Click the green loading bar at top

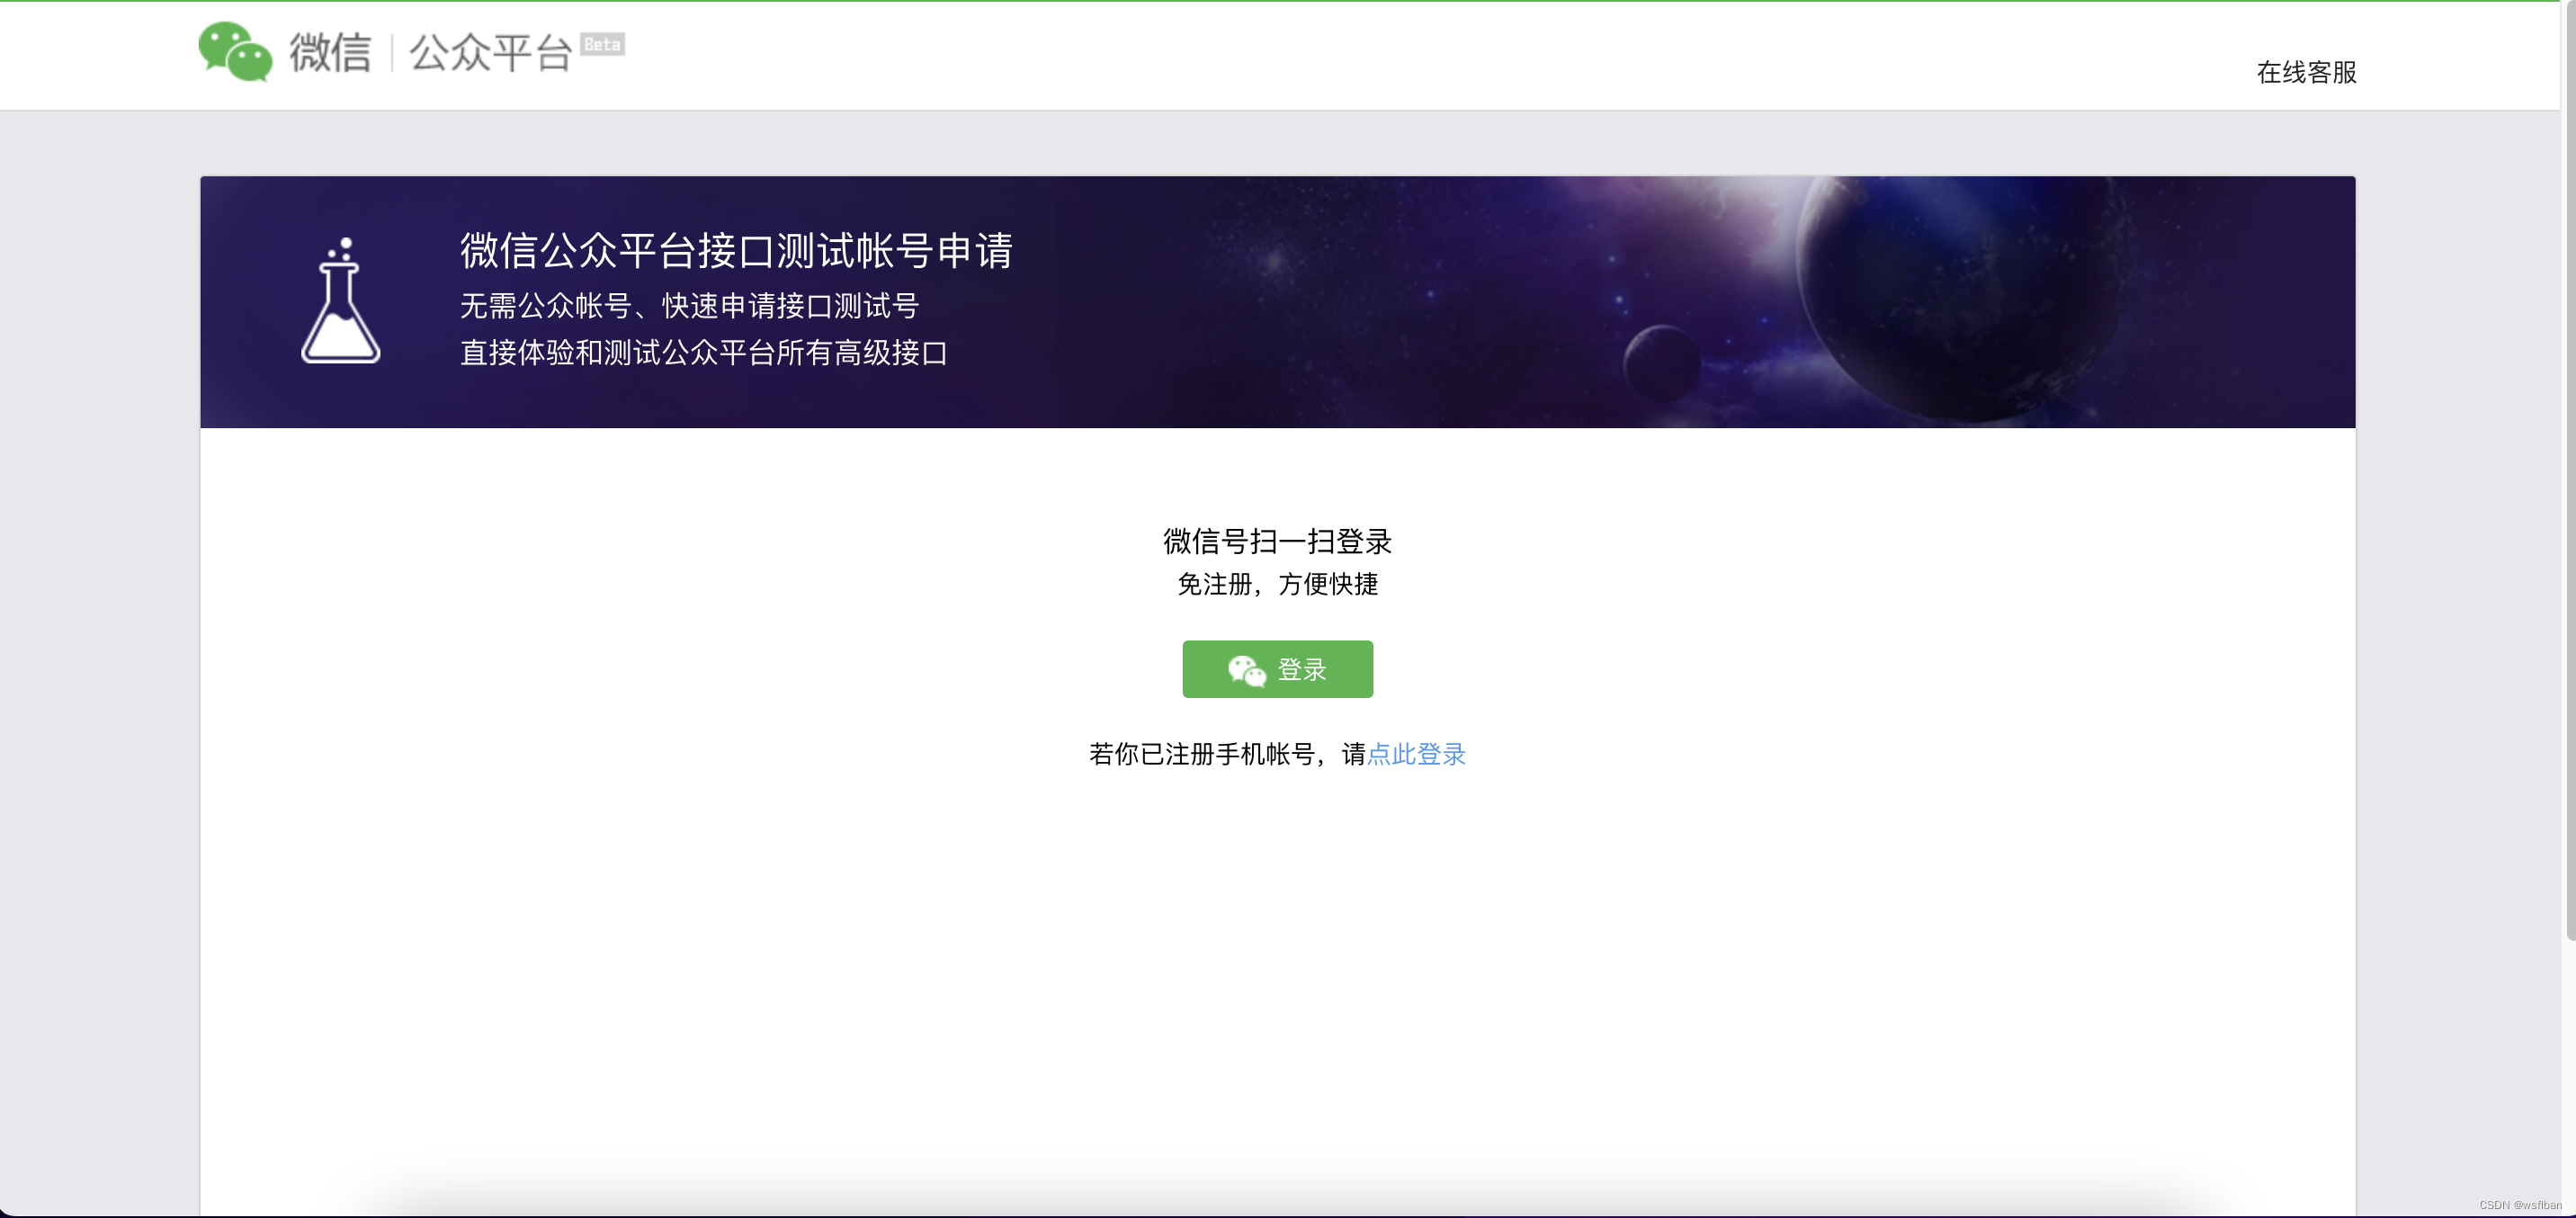(x=1280, y=1)
